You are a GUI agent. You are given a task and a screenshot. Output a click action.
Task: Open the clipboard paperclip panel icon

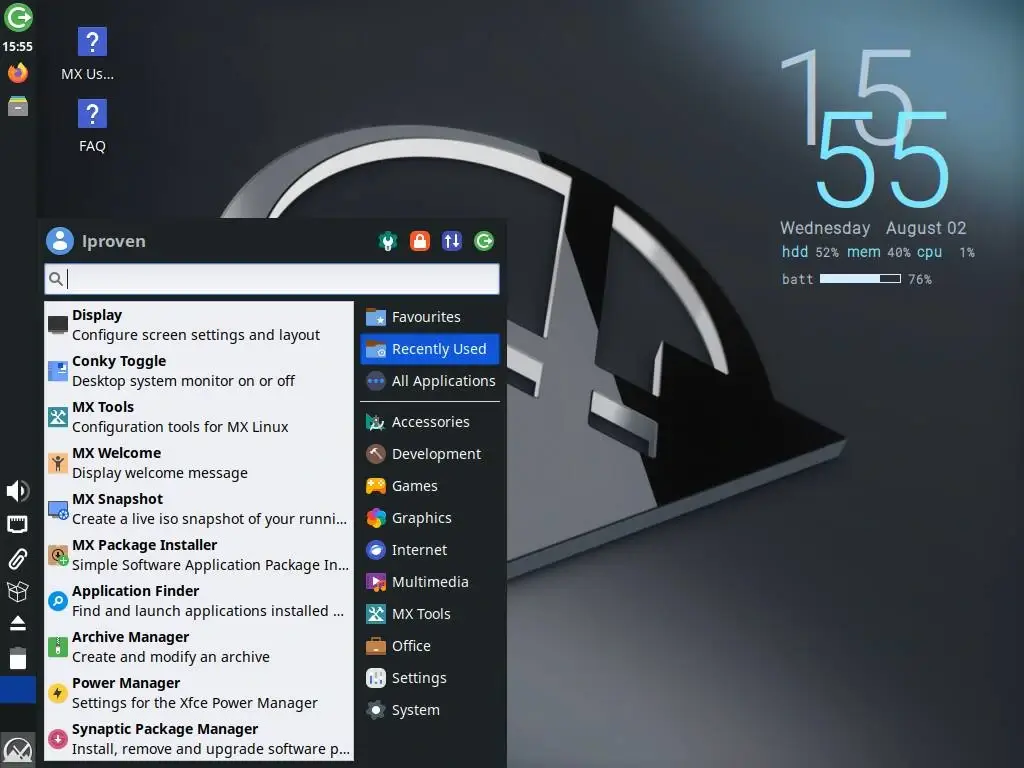point(18,558)
